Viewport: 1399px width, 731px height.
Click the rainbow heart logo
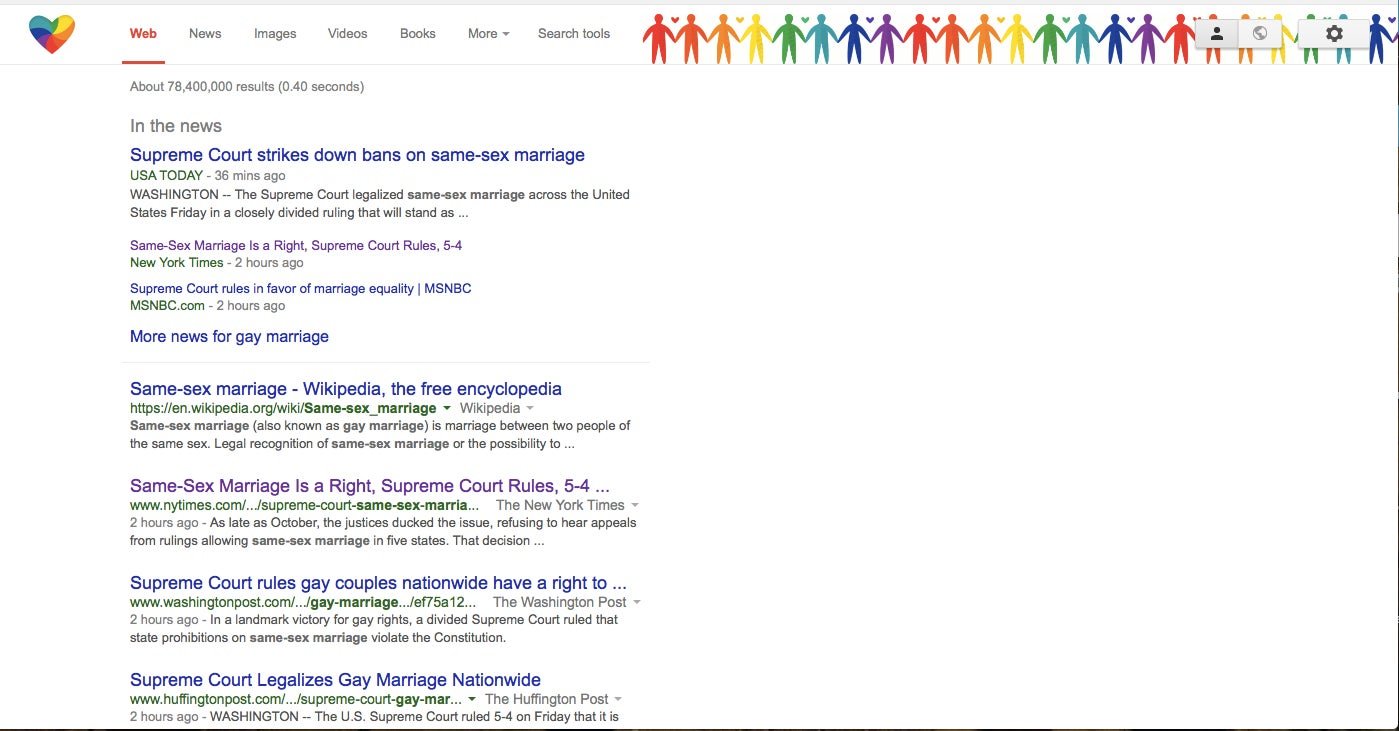tap(52, 34)
